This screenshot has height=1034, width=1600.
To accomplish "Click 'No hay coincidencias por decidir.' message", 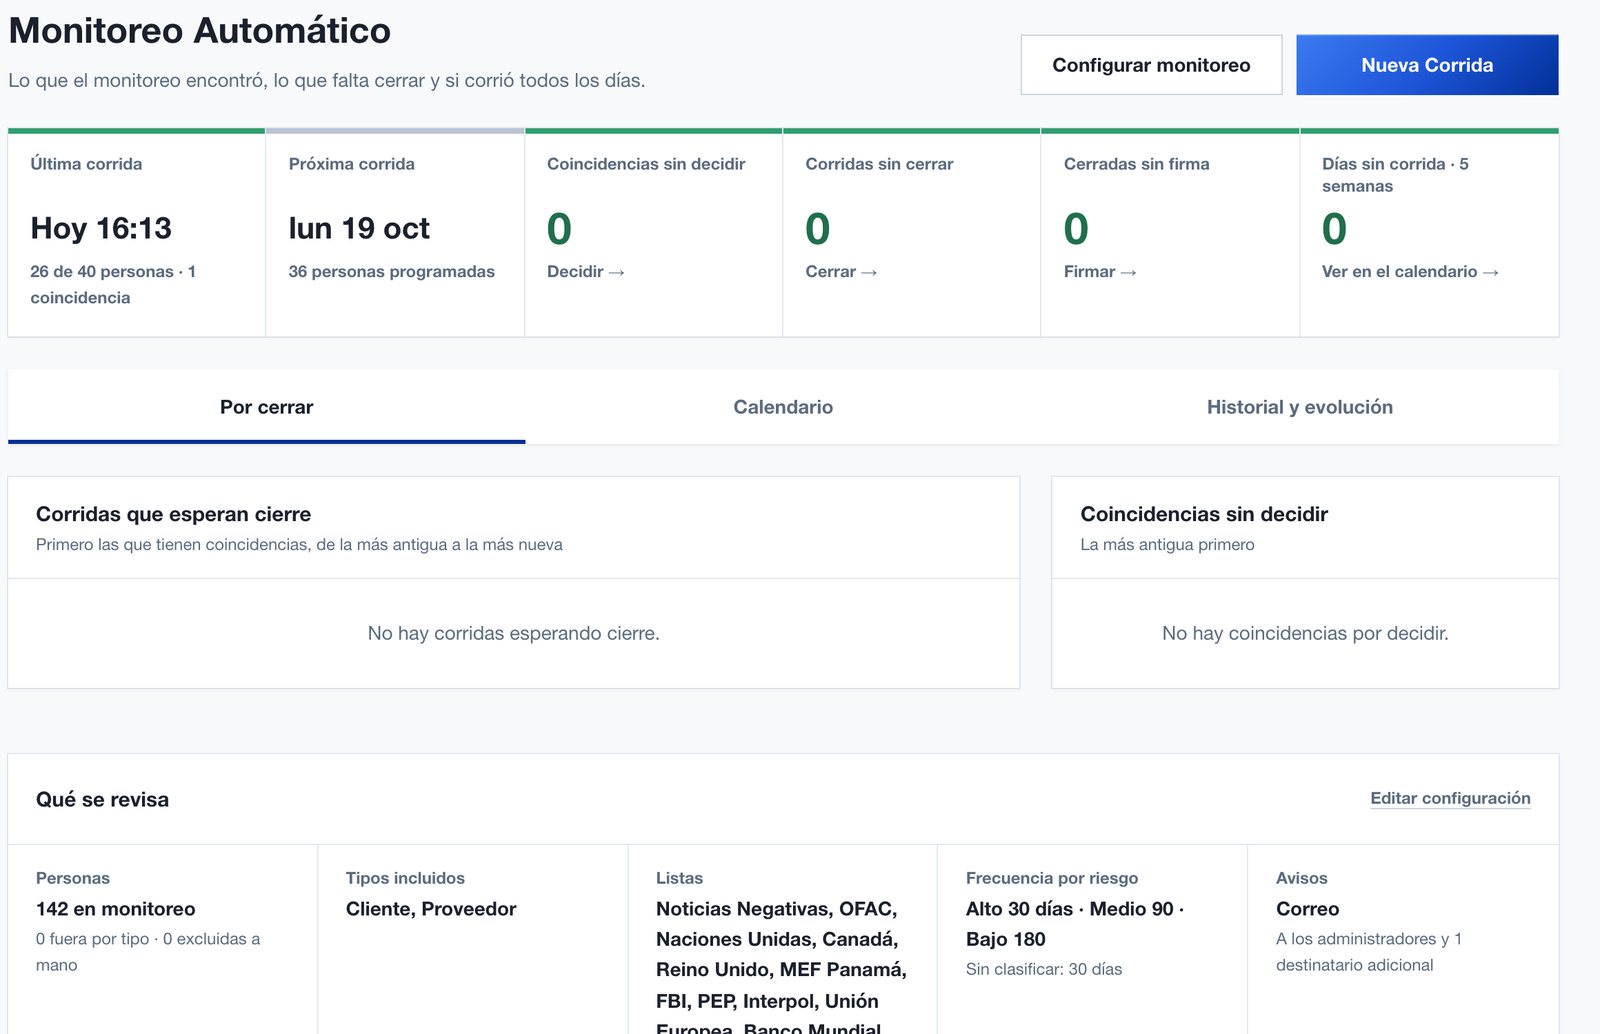I will point(1305,633).
